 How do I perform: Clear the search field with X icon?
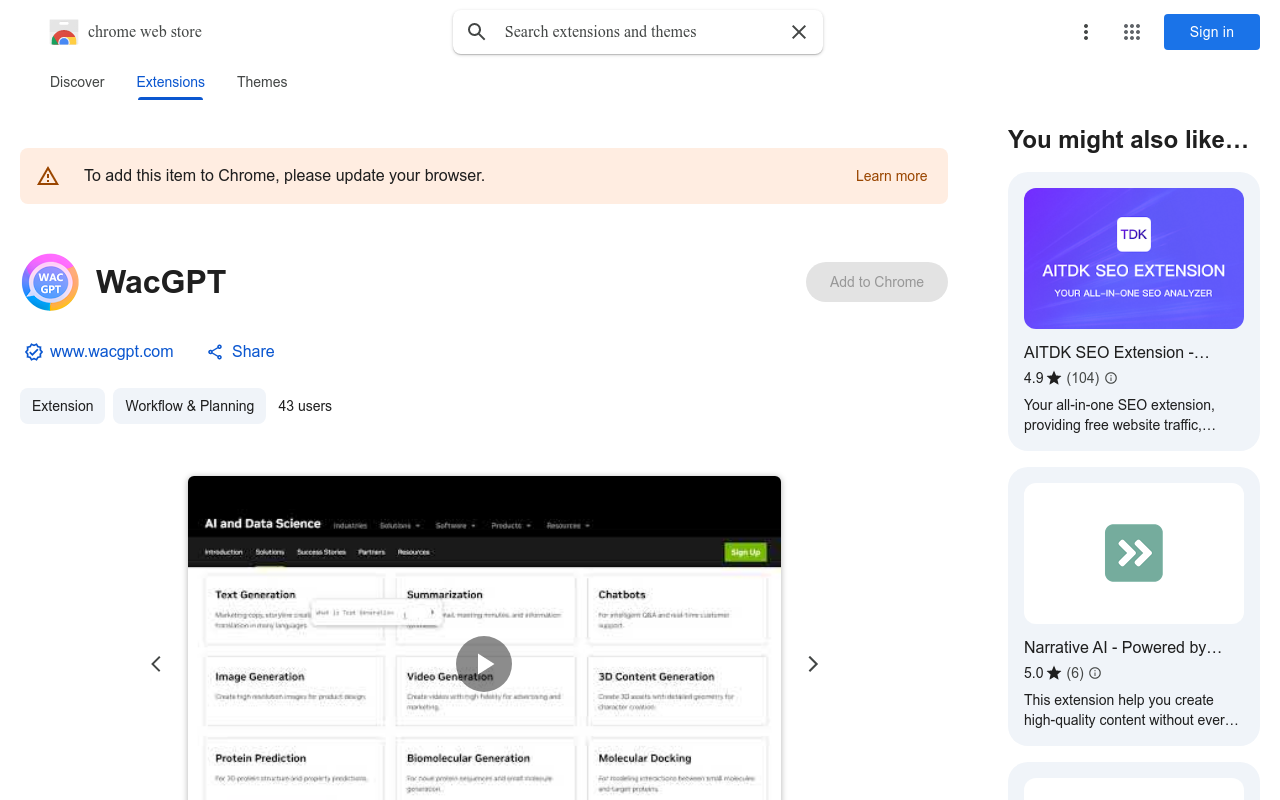click(x=799, y=32)
